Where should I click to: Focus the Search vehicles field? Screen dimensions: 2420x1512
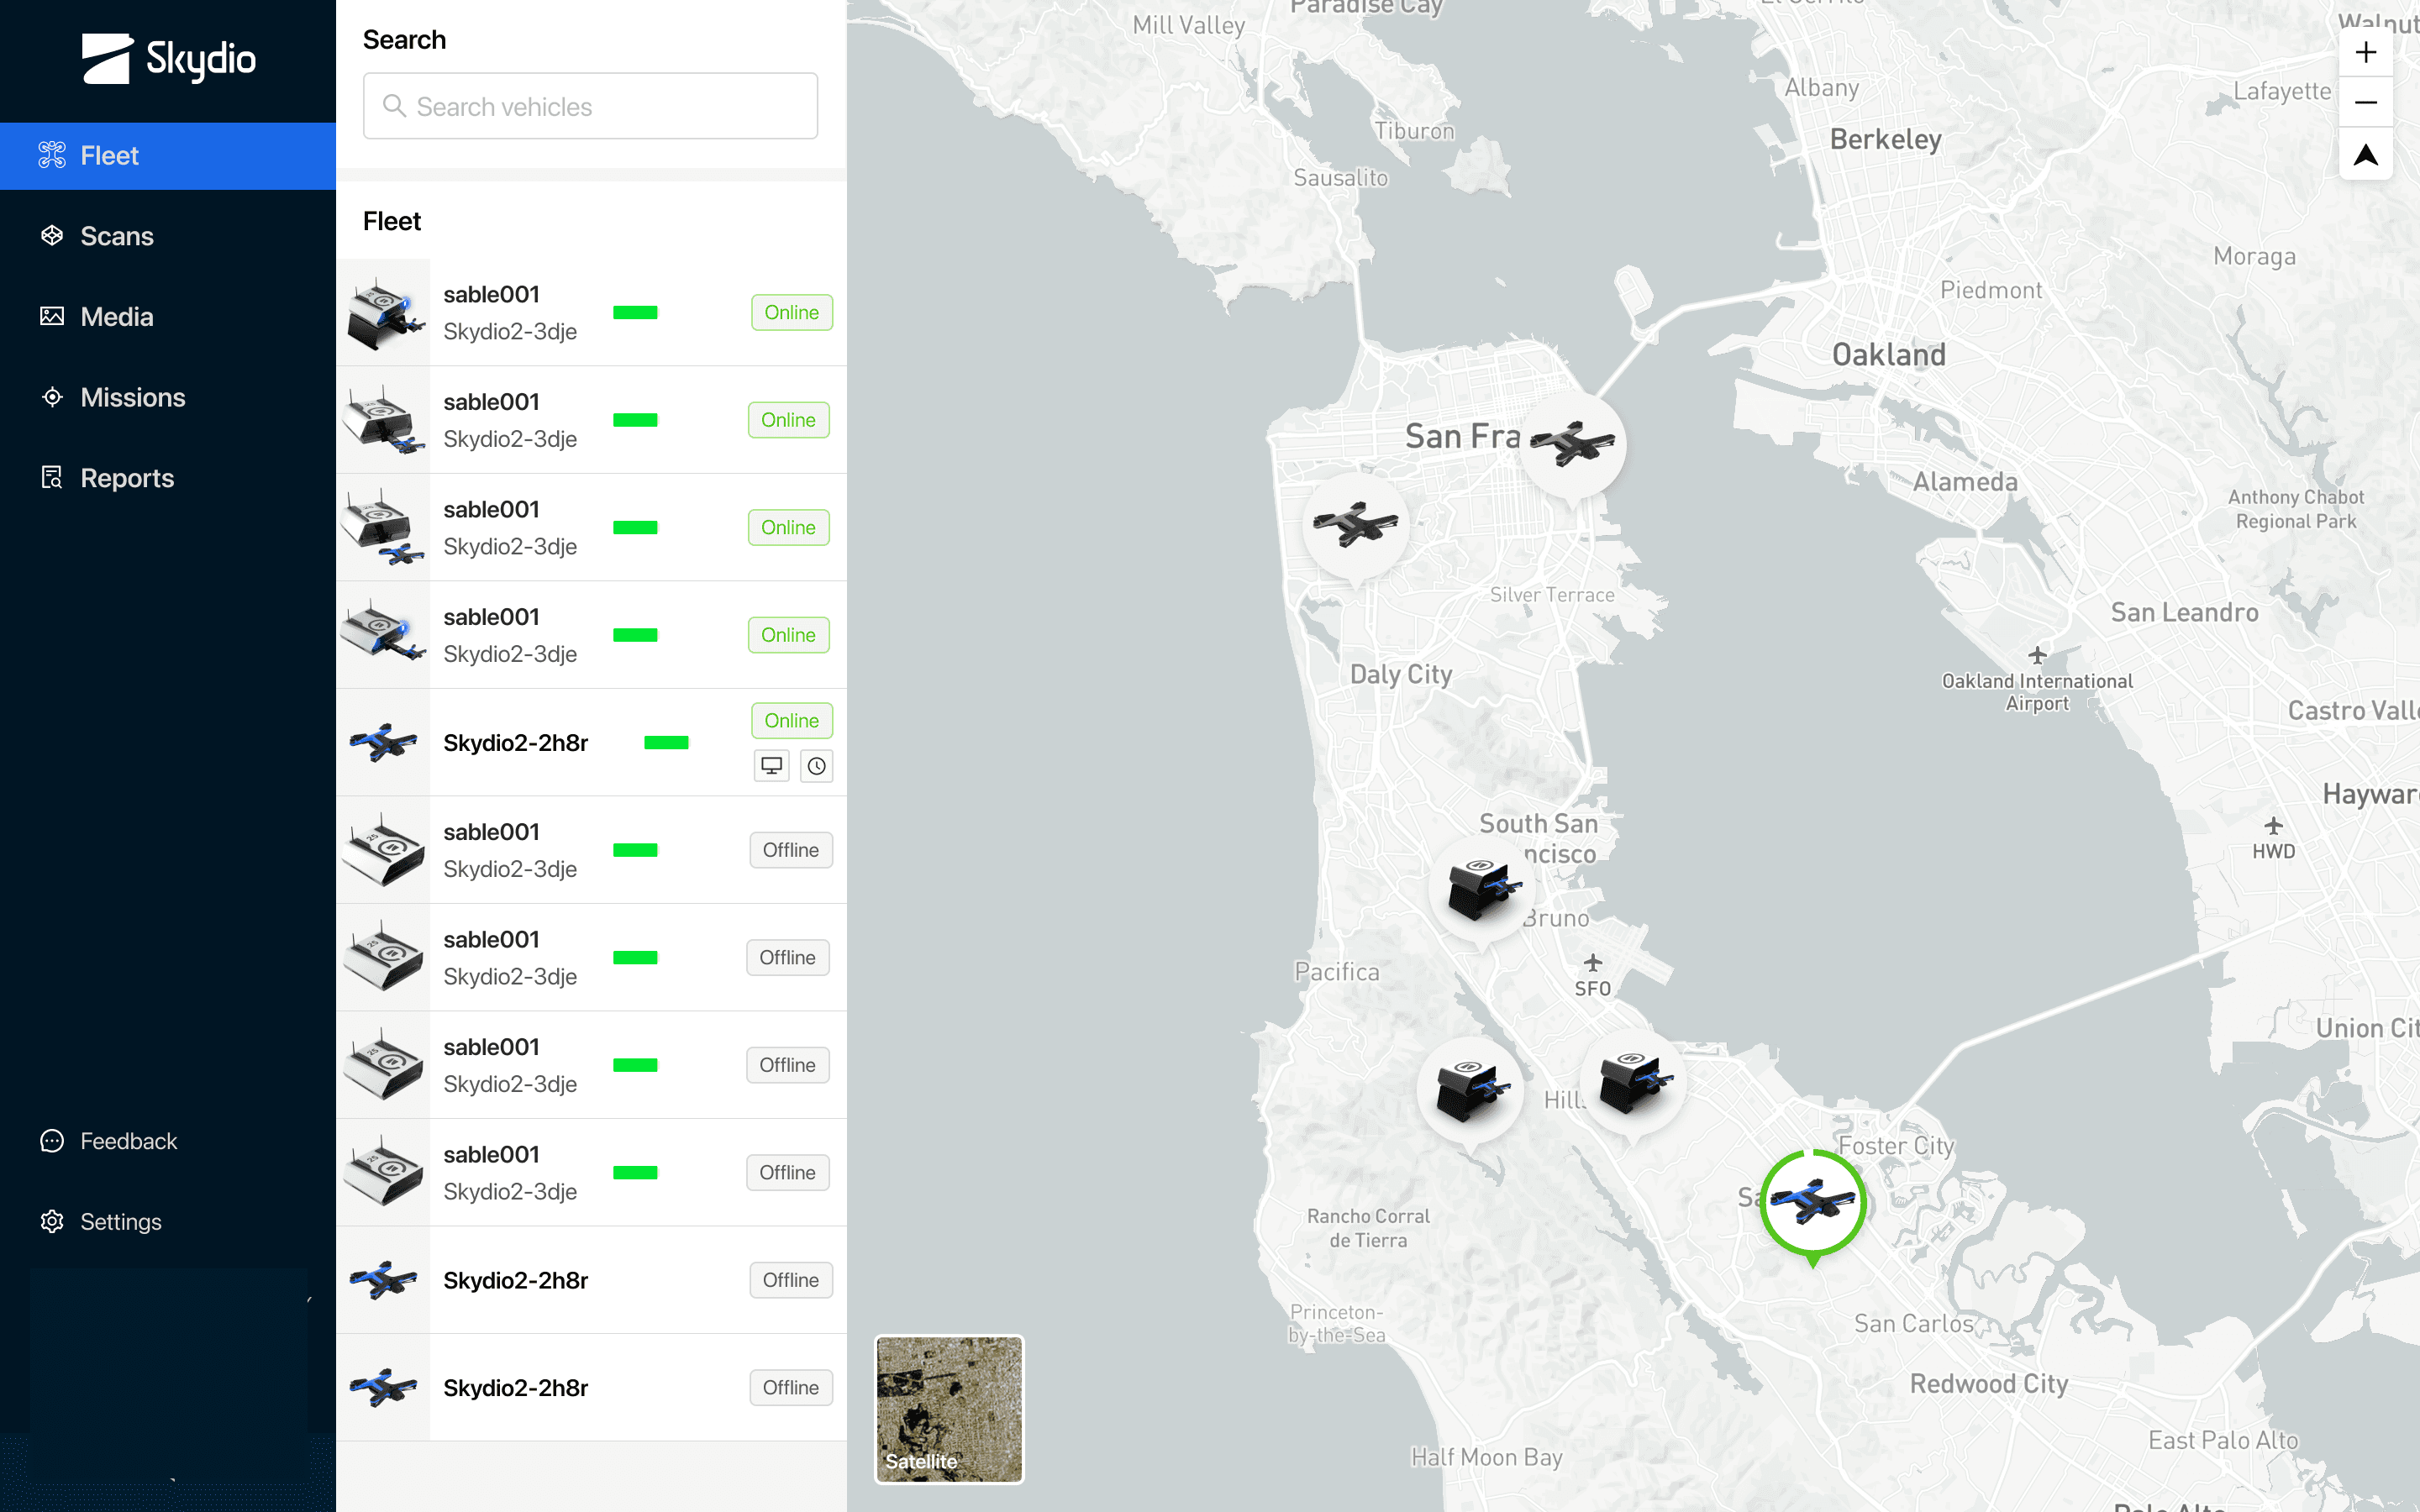coord(590,106)
